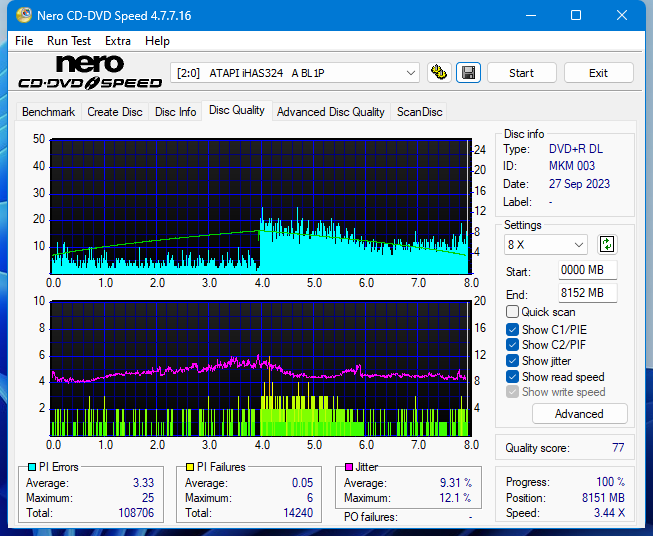Click the PO failures label

click(371, 517)
